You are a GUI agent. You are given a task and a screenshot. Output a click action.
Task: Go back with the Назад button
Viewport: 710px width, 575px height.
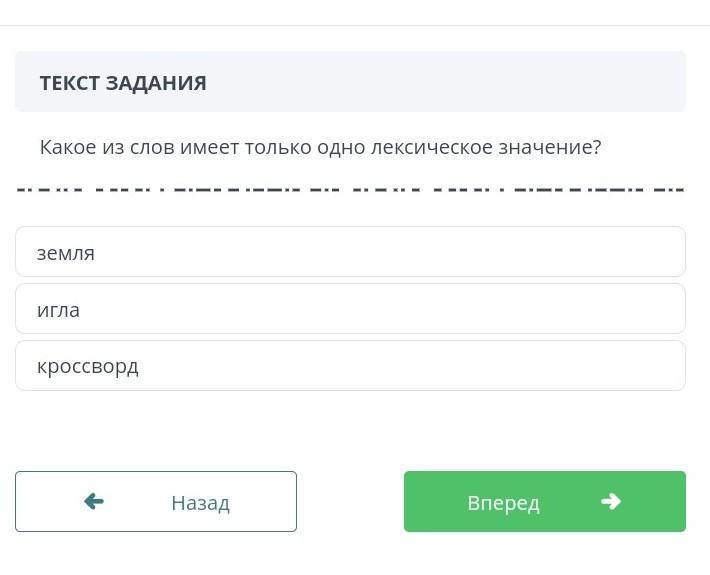[x=156, y=501]
